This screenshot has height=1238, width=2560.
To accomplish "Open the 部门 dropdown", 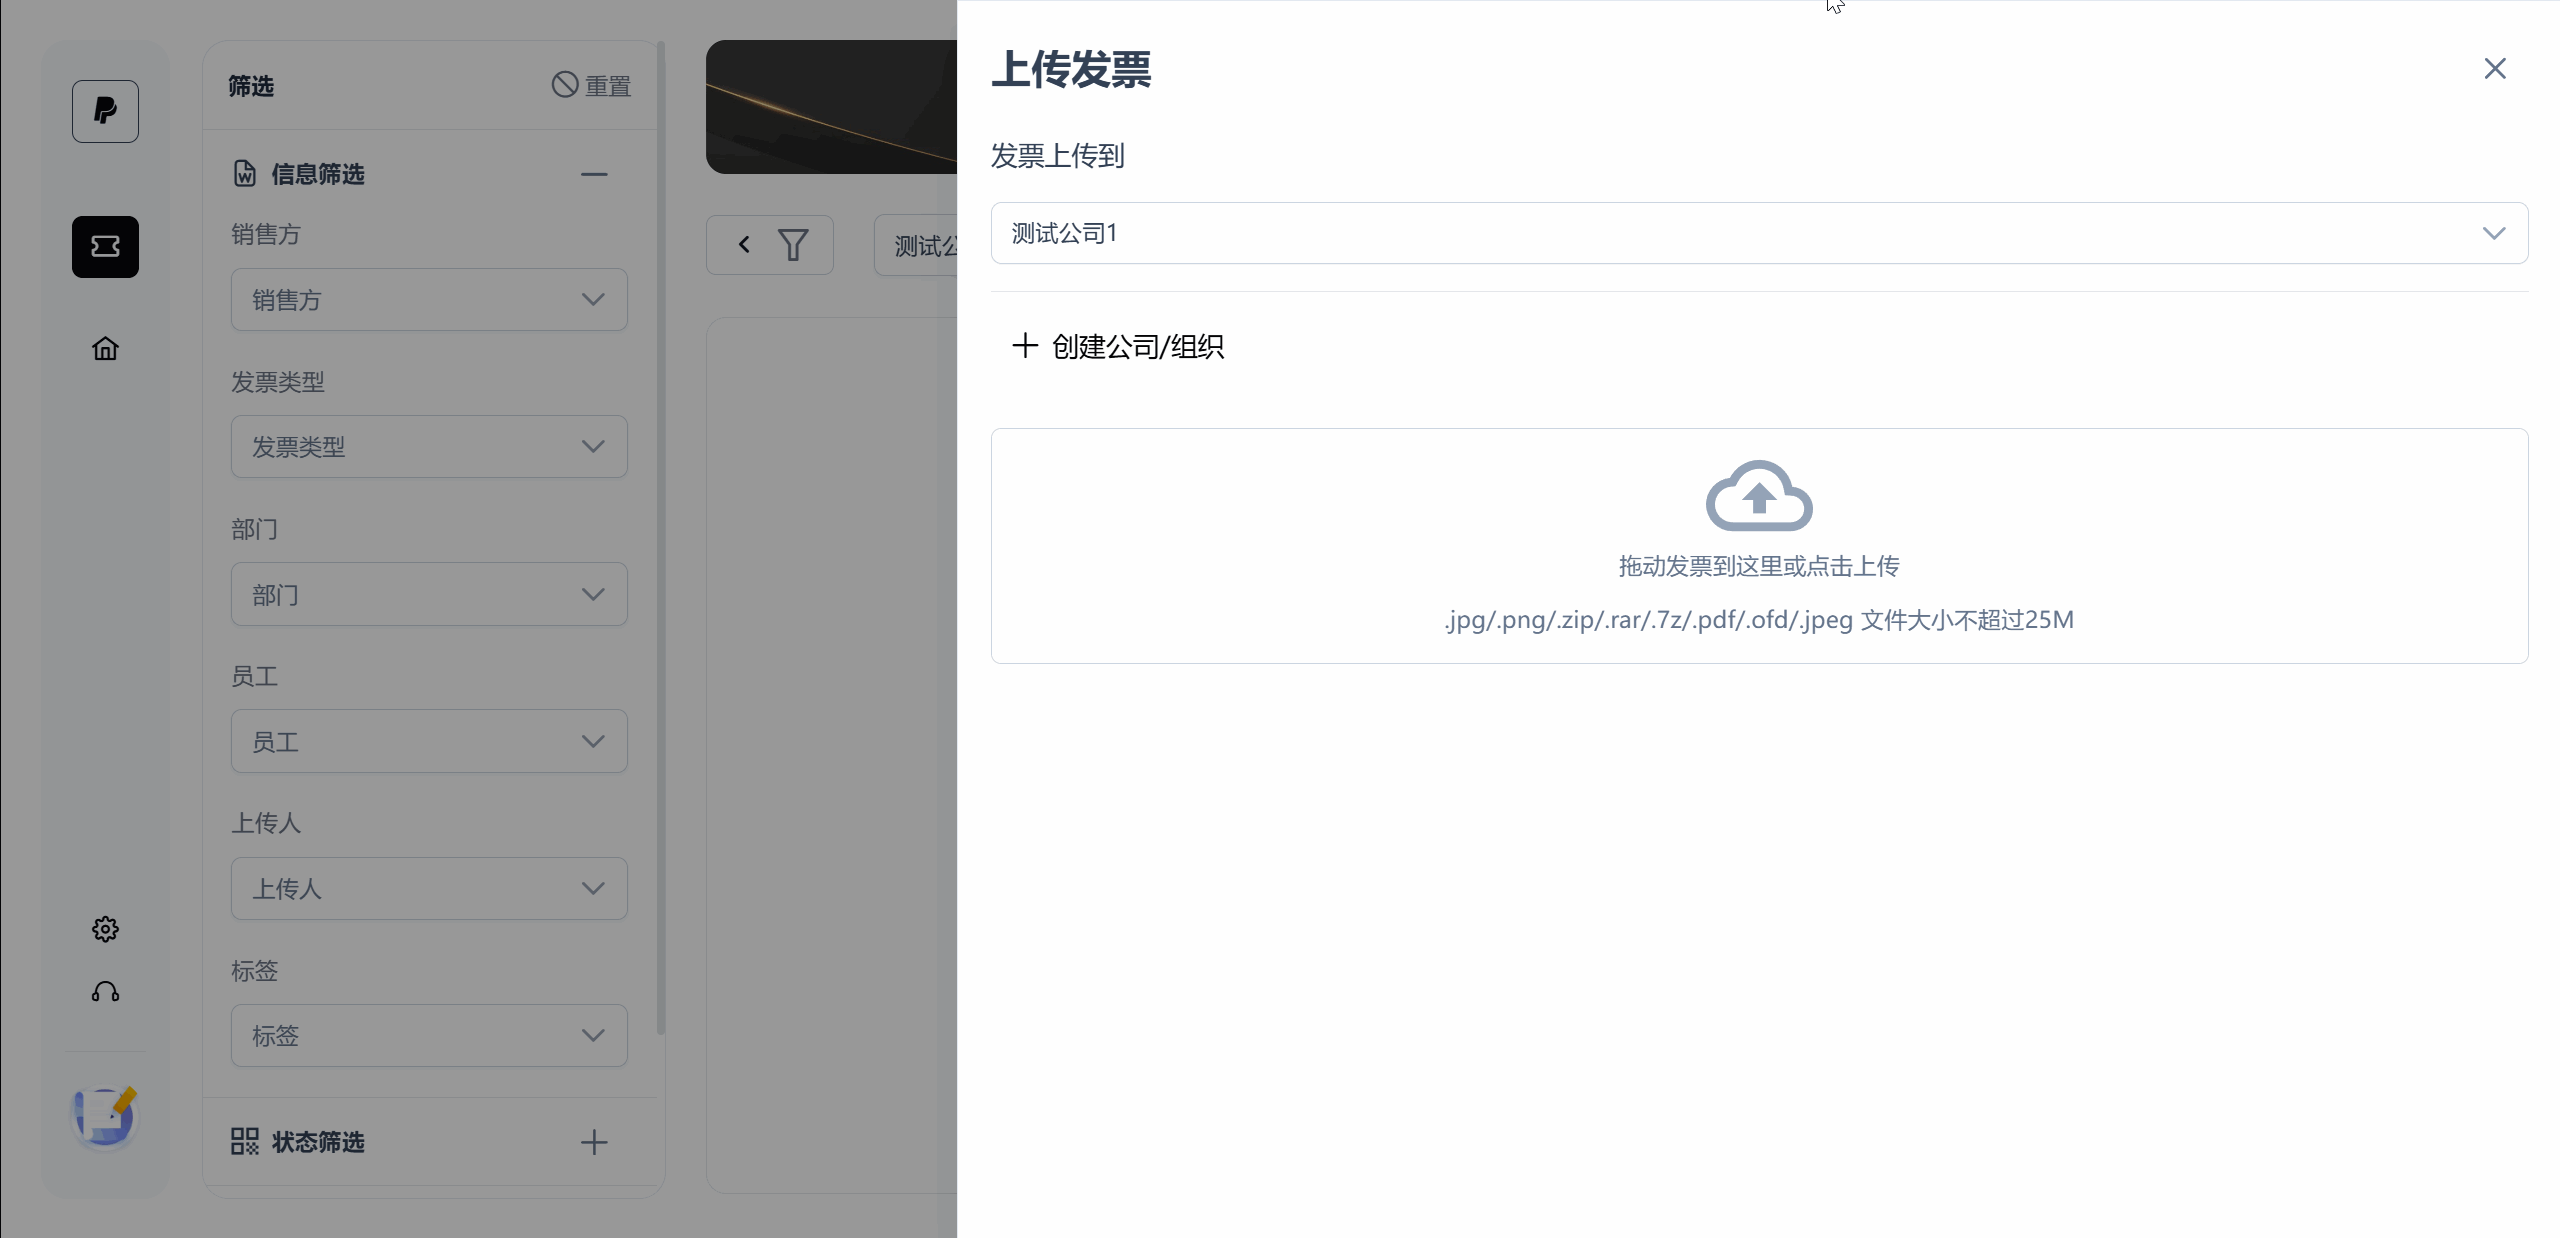I will click(429, 594).
